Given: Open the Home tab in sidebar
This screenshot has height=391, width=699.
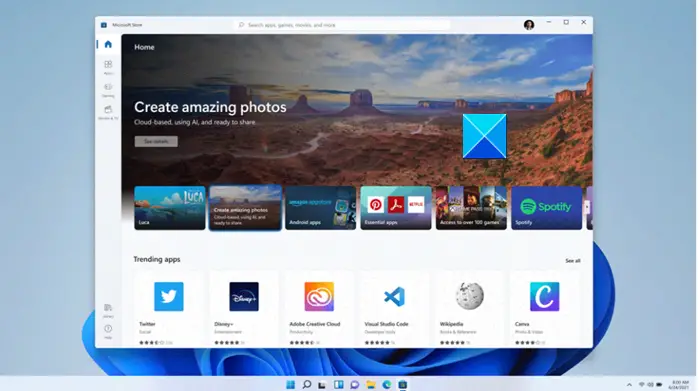Looking at the screenshot, I should point(108,44).
